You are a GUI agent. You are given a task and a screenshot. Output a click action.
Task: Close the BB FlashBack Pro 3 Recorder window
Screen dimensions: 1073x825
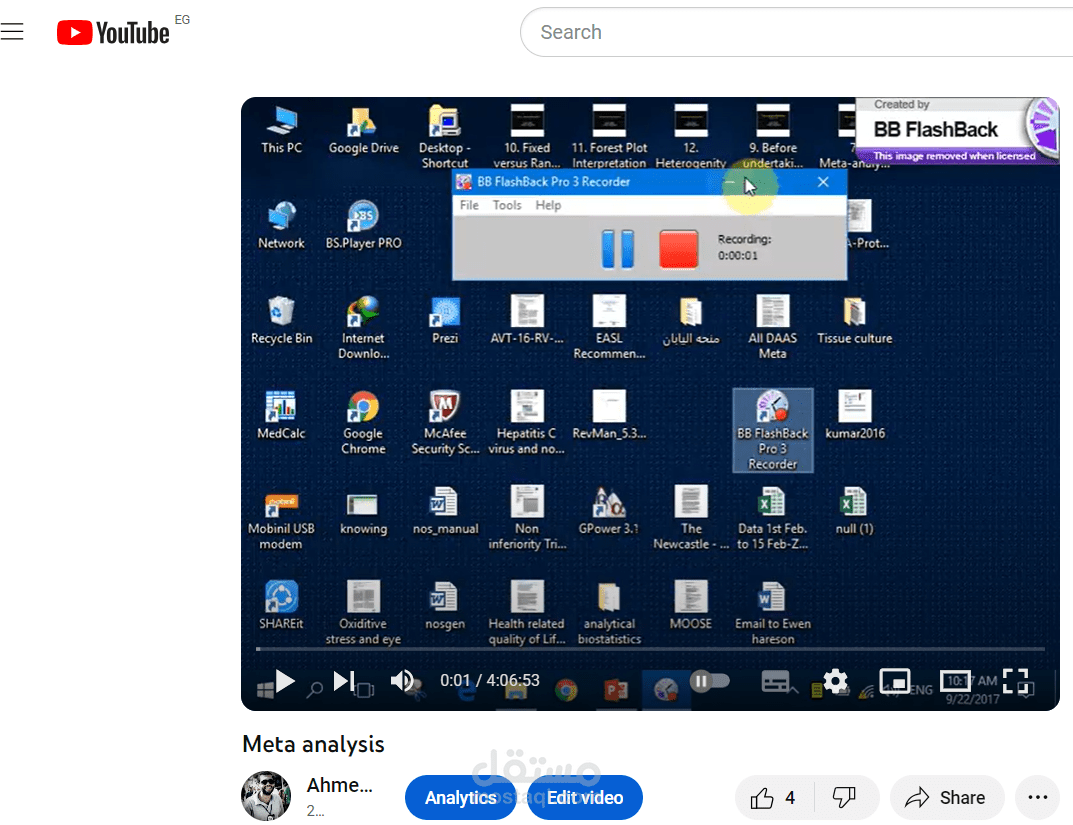tap(823, 182)
